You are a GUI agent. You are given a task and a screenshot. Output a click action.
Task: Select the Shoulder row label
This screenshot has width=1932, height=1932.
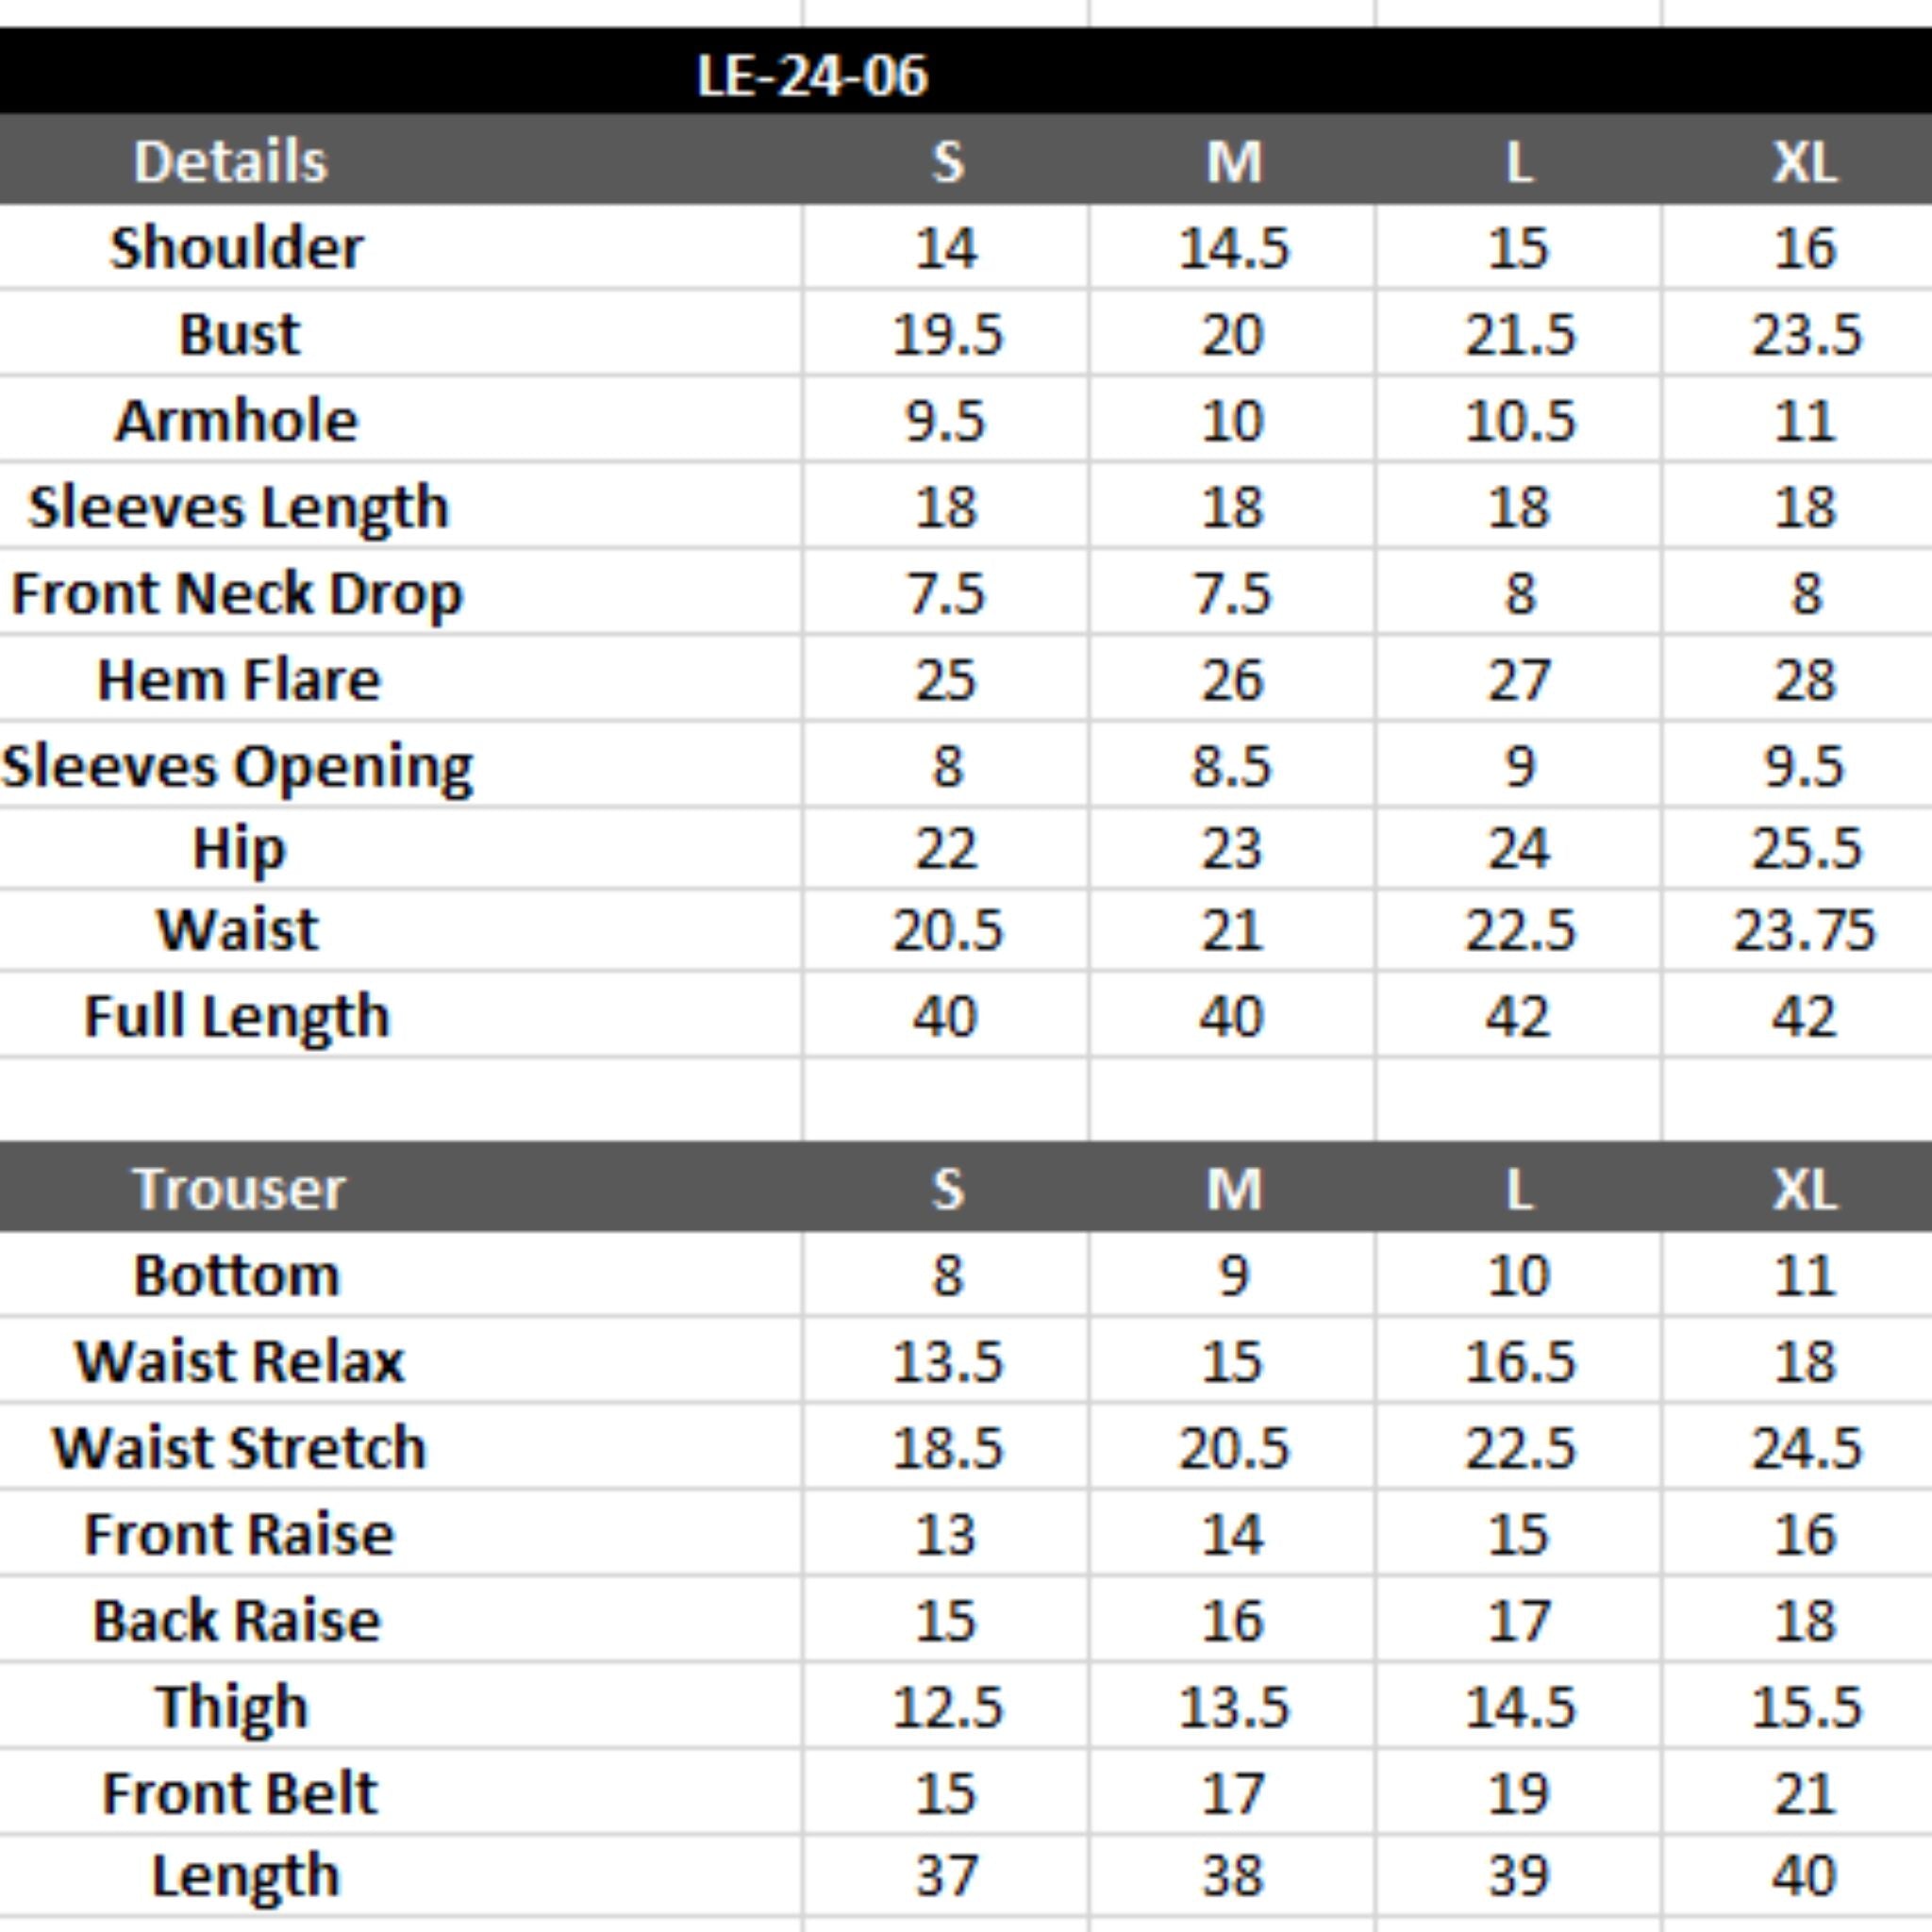[237, 248]
